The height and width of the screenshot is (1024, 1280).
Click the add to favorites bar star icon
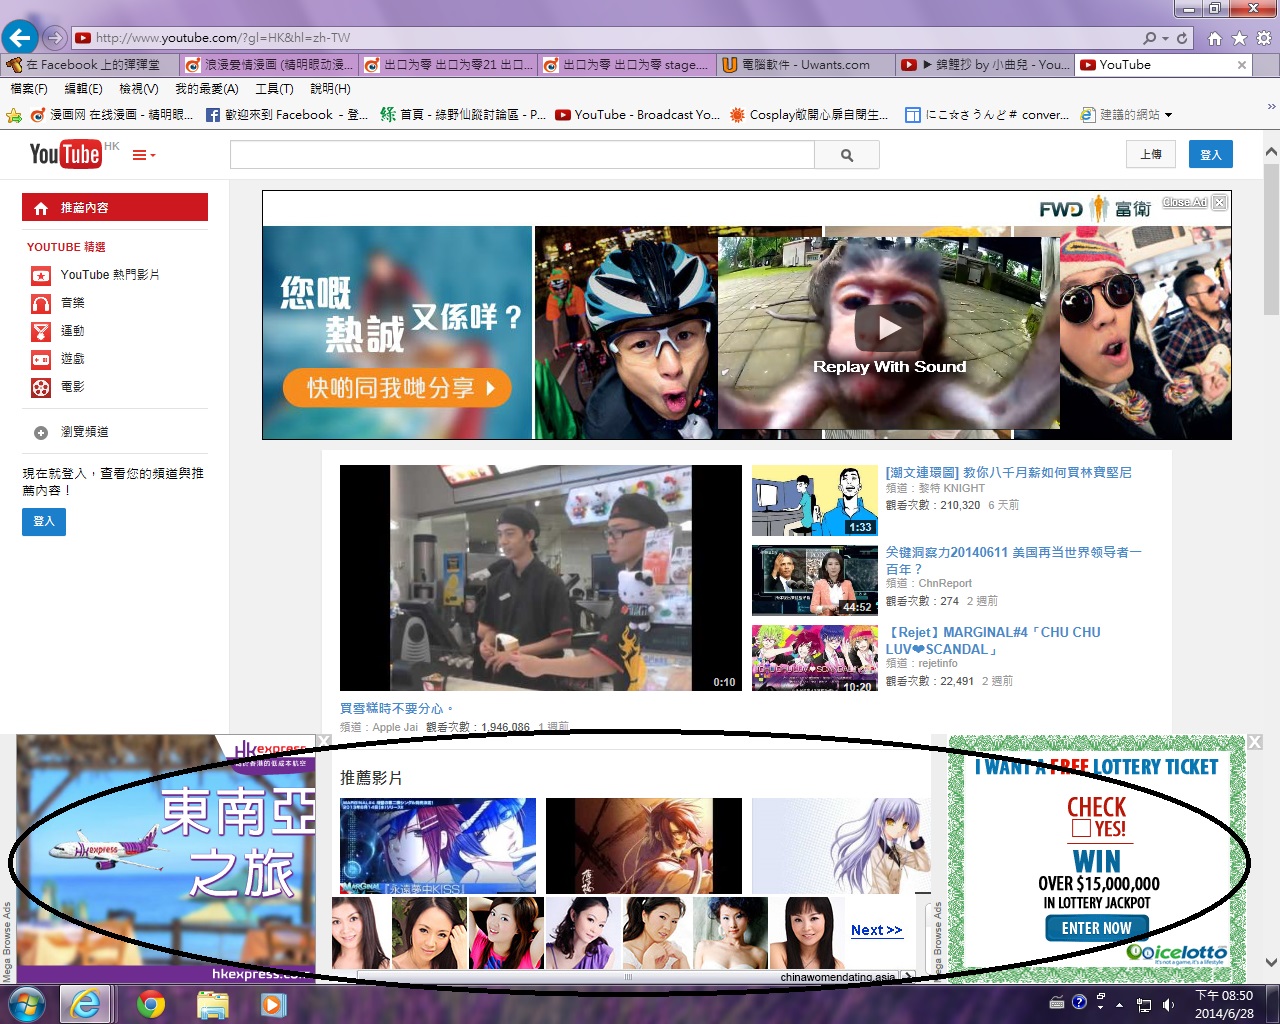point(13,115)
